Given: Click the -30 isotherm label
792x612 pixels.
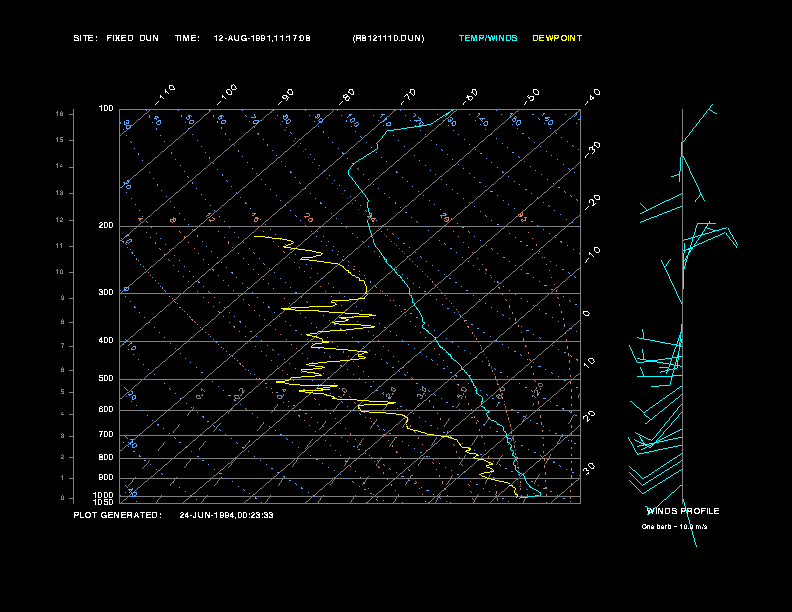Looking at the screenshot, I should [x=592, y=150].
